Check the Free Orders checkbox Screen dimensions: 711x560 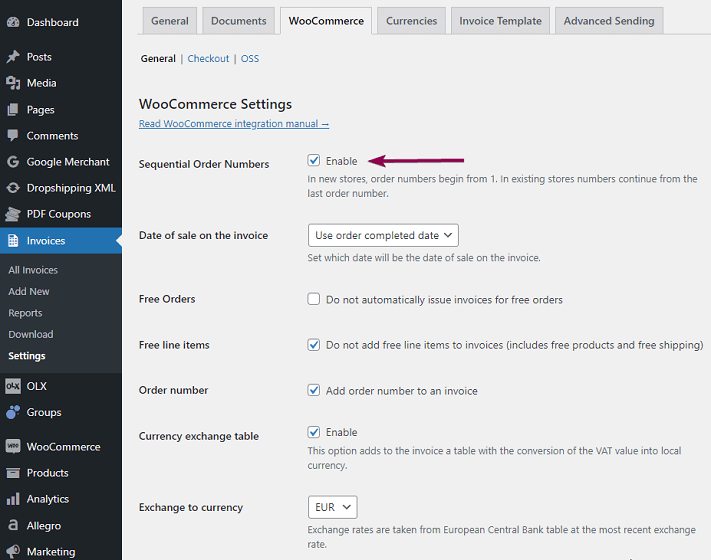click(x=314, y=299)
